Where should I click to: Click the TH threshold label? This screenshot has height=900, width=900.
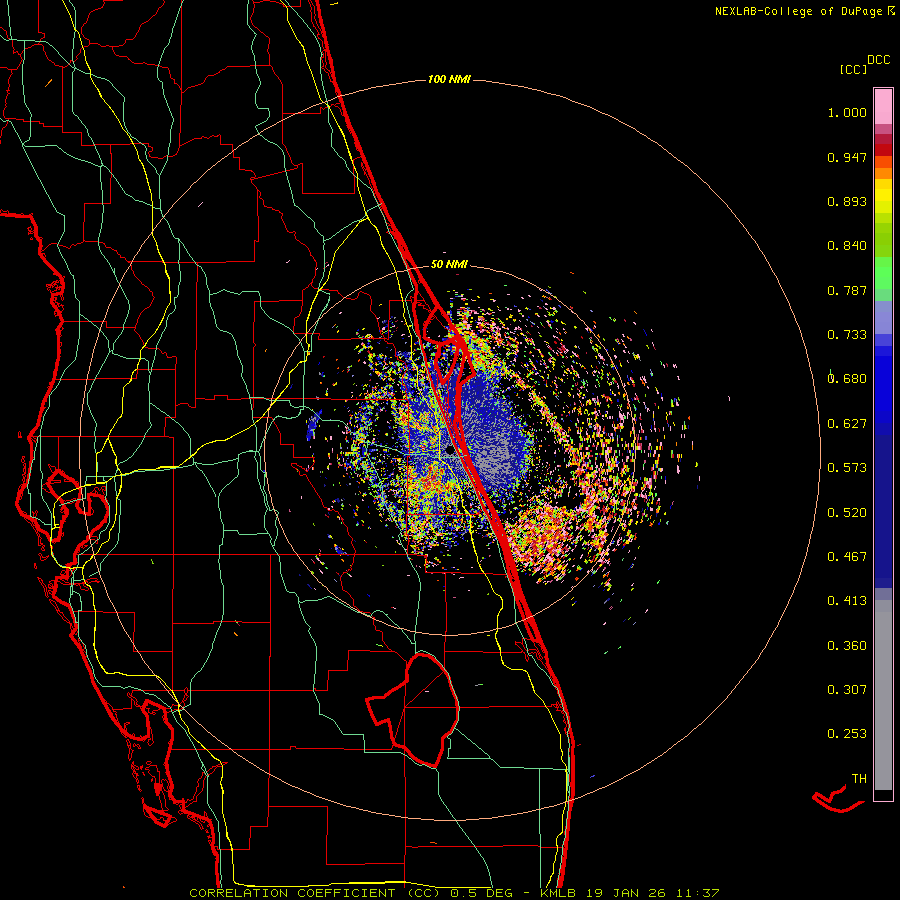point(859,779)
